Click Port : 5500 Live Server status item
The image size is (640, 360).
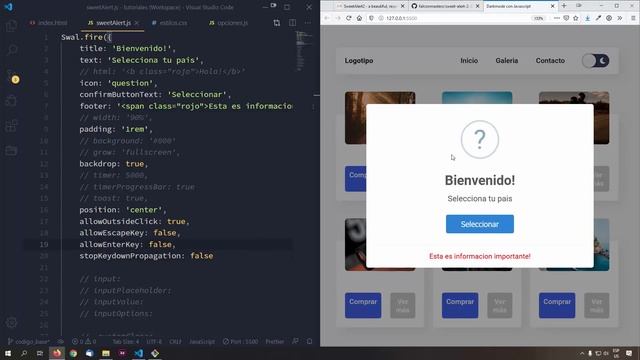click(240, 342)
